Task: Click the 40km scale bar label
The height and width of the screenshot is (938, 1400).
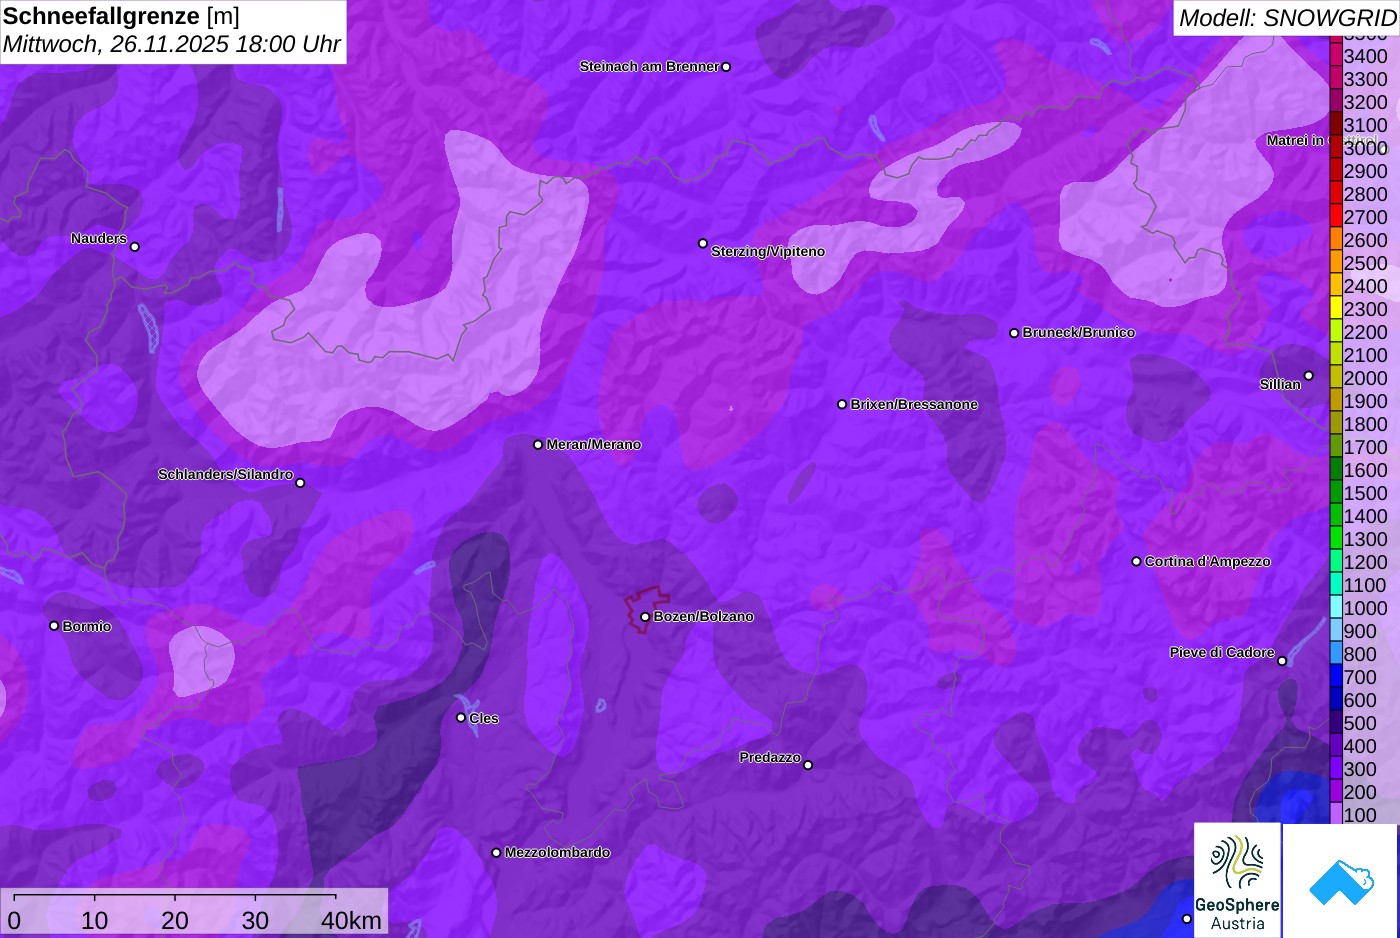Action: (351, 920)
